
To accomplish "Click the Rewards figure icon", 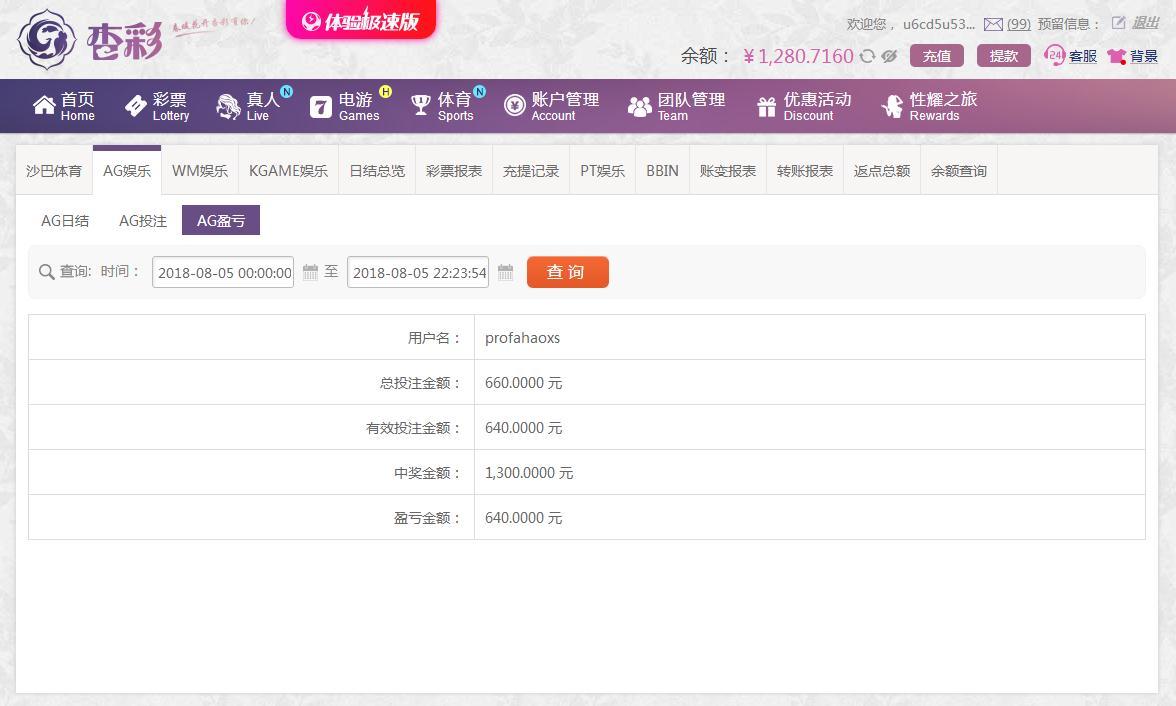I will pyautogui.click(x=892, y=107).
